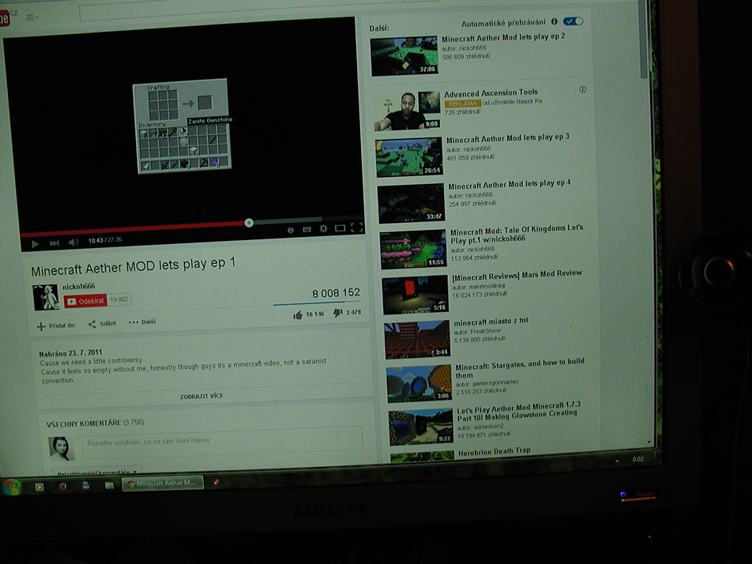Image resolution: width=752 pixels, height=564 pixels.
Task: Click thumbnail of Aether Mod ep 2 video
Action: 404,56
